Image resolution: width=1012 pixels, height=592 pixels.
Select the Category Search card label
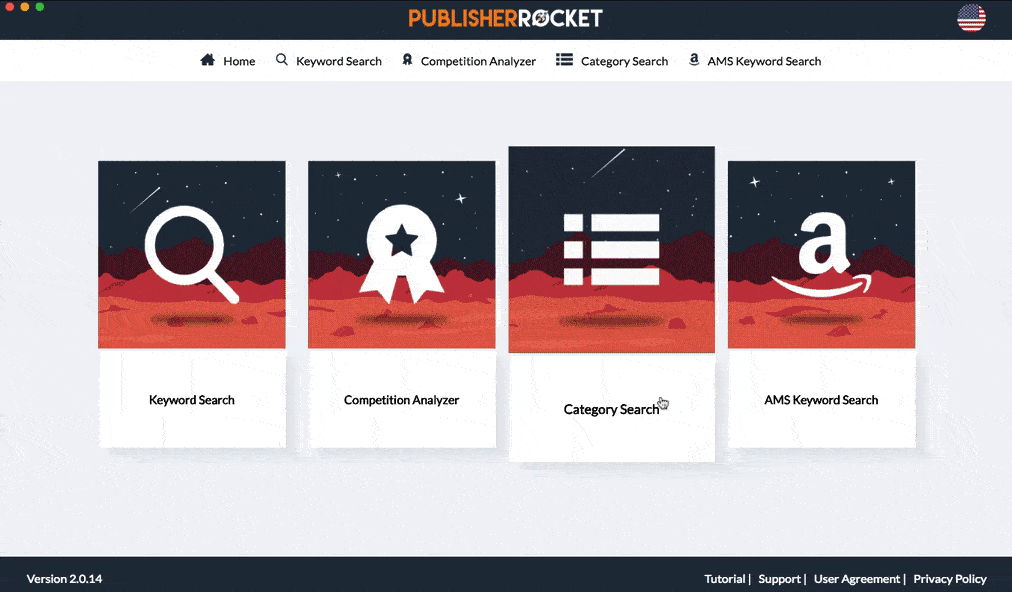point(610,408)
